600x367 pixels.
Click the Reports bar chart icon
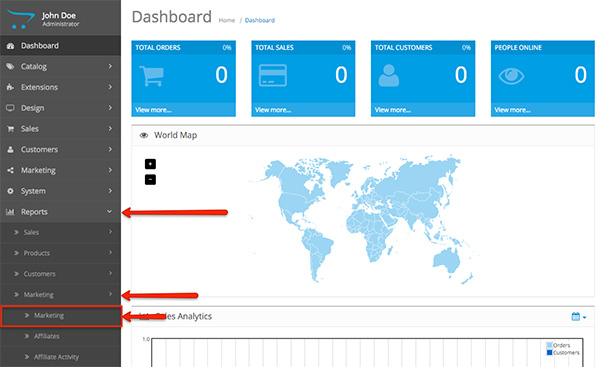[10, 212]
